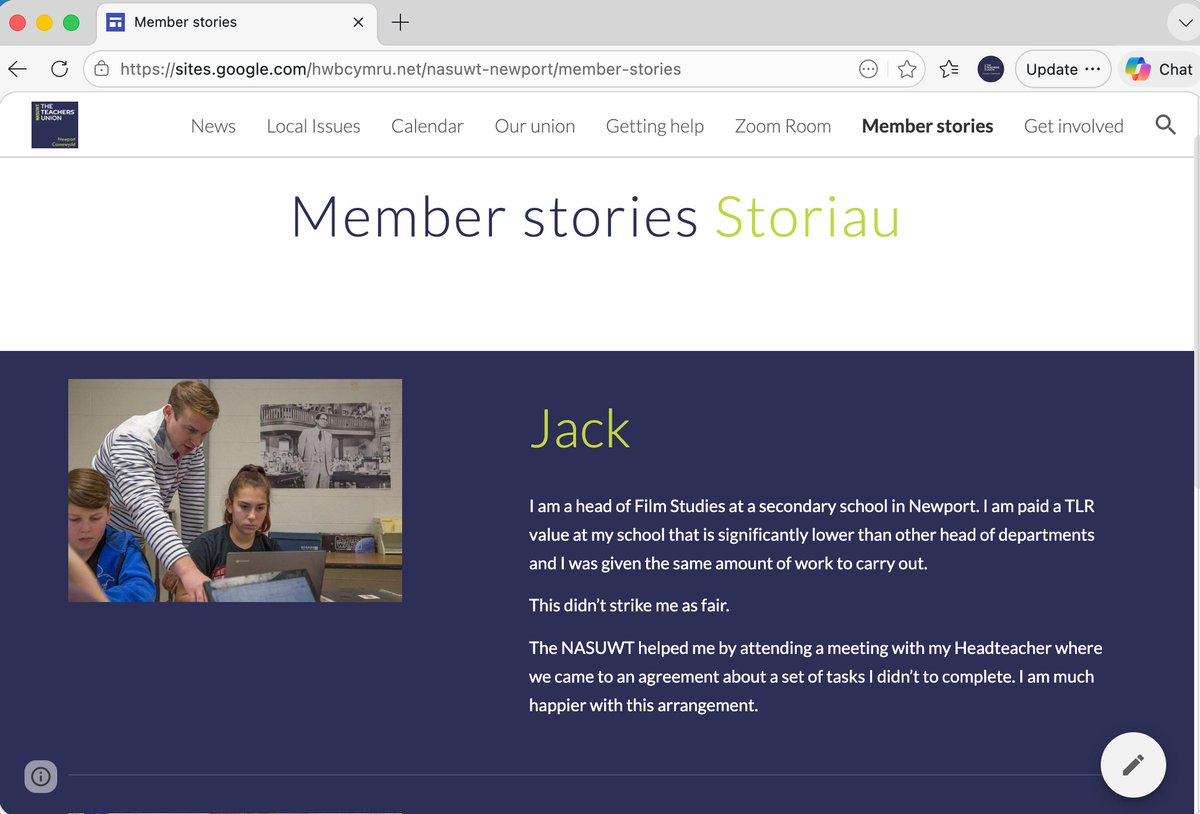Expand the tab list chevron
1200x814 pixels.
click(1184, 22)
